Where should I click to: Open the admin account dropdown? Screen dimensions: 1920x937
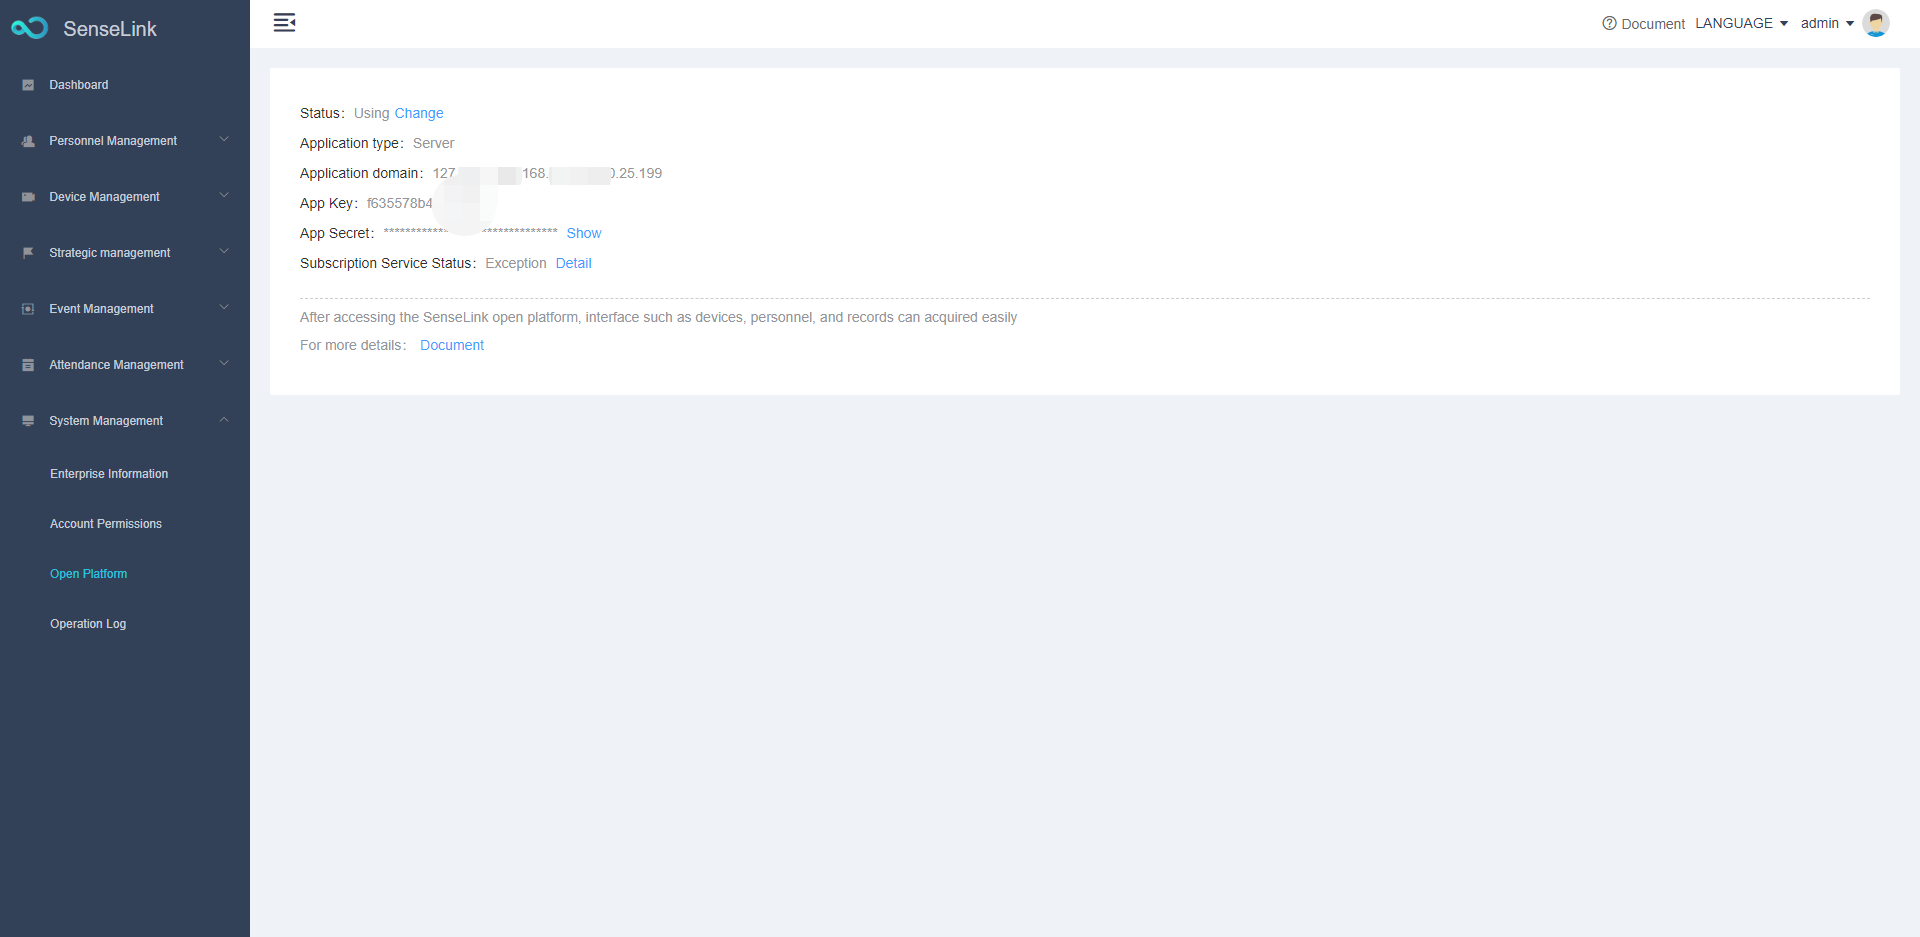click(1826, 23)
